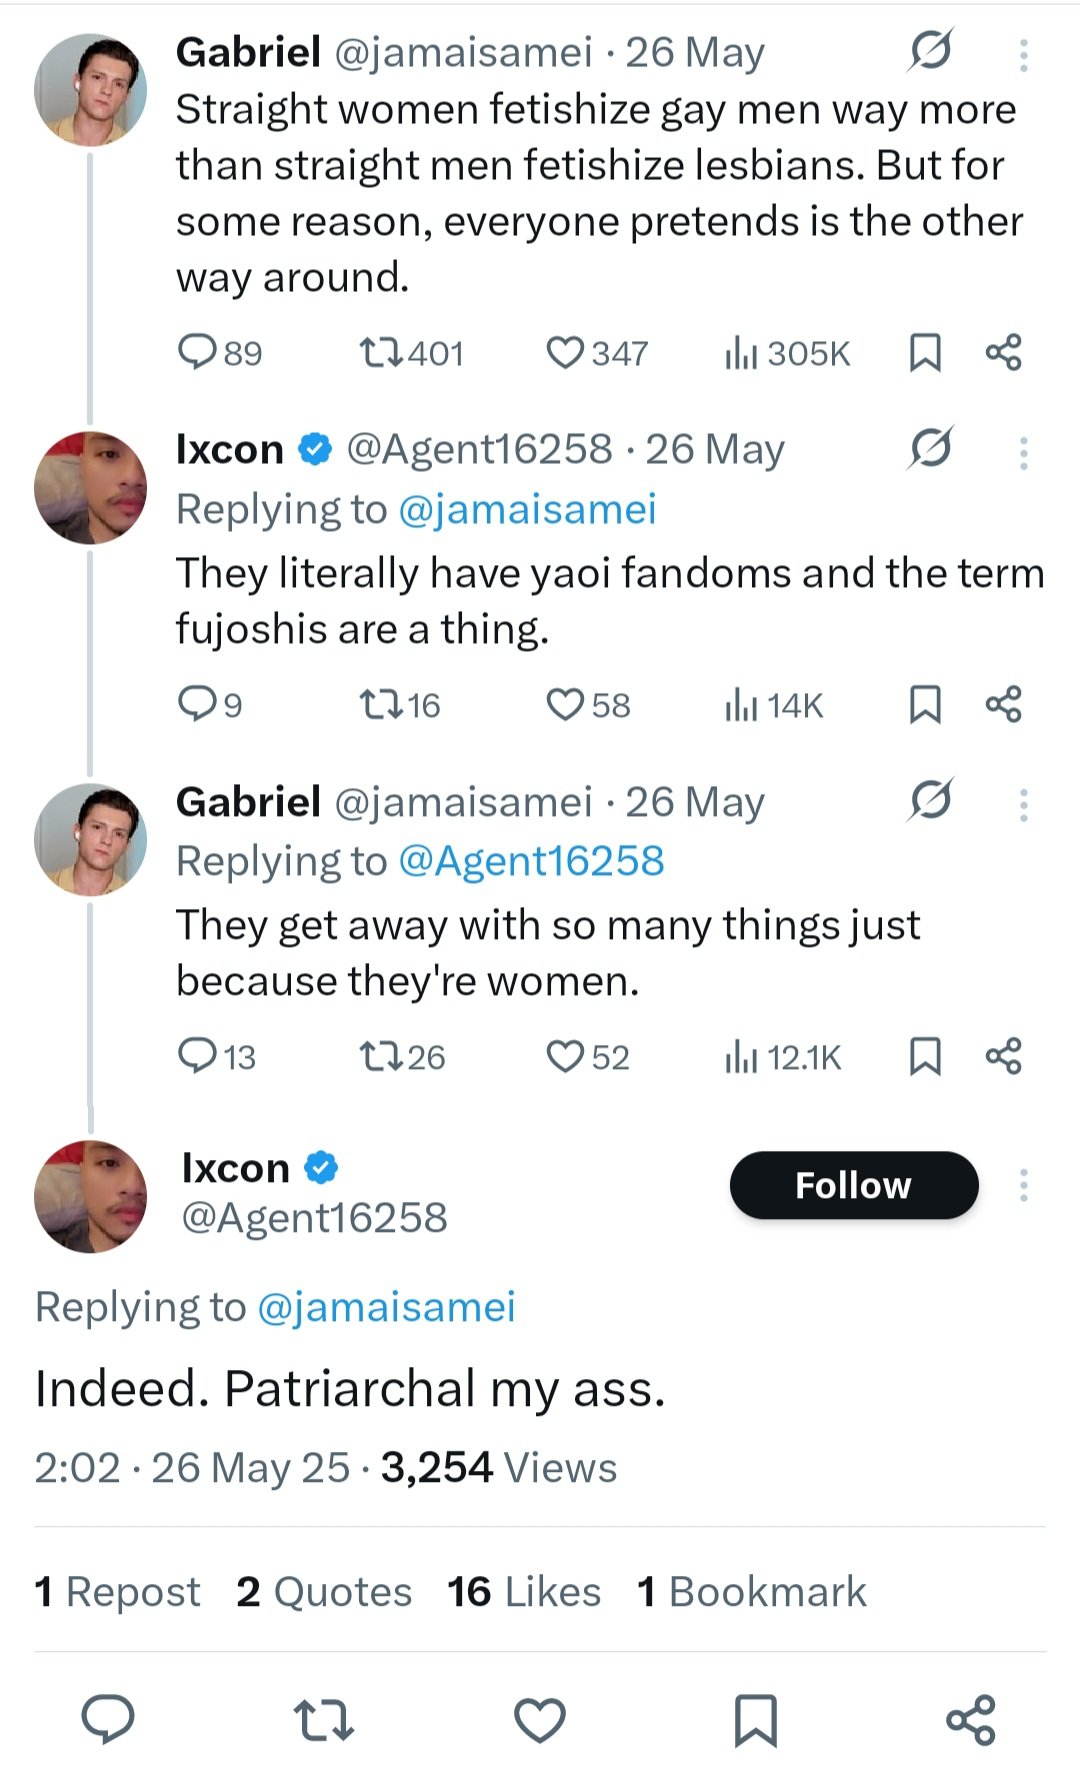View the 16 Likes list
The image size is (1080, 1783).
524,1592
